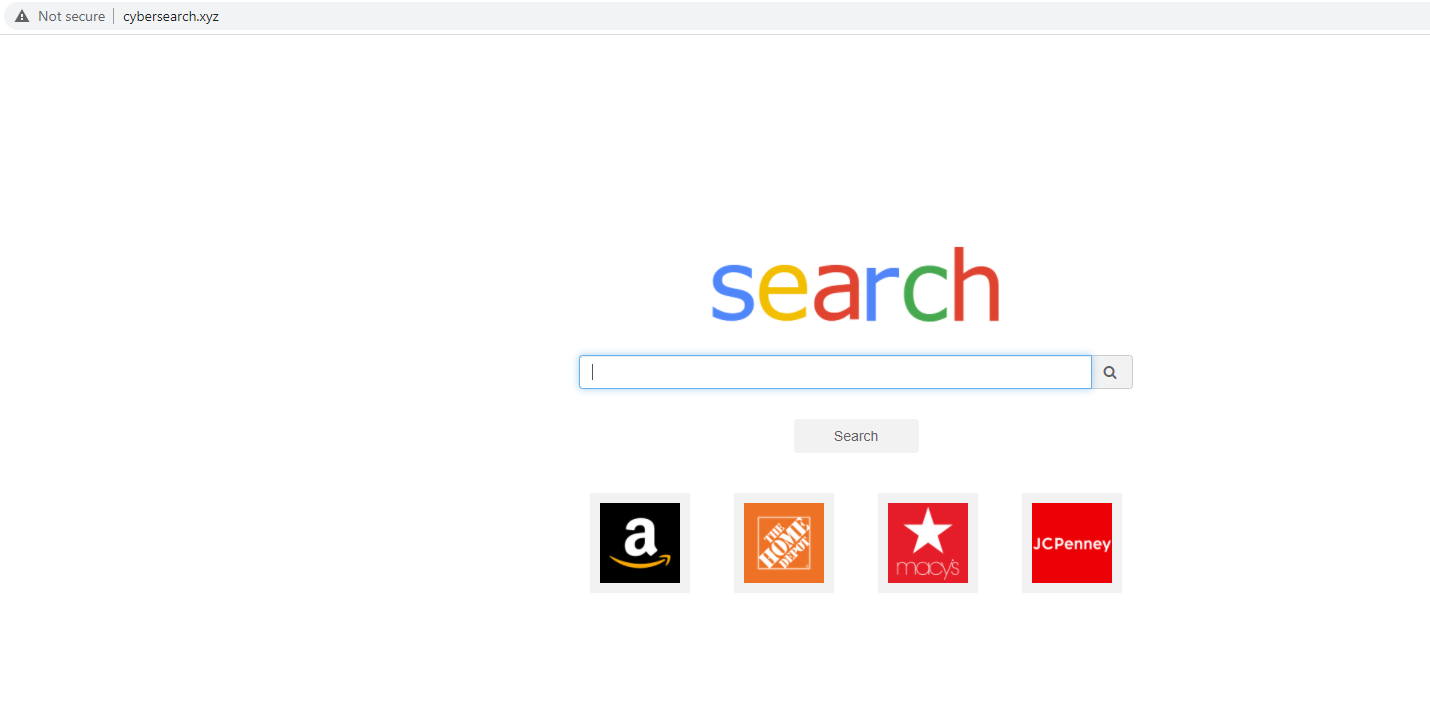The width and height of the screenshot is (1430, 726).
Task: Click the gray Search button
Action: pos(856,436)
